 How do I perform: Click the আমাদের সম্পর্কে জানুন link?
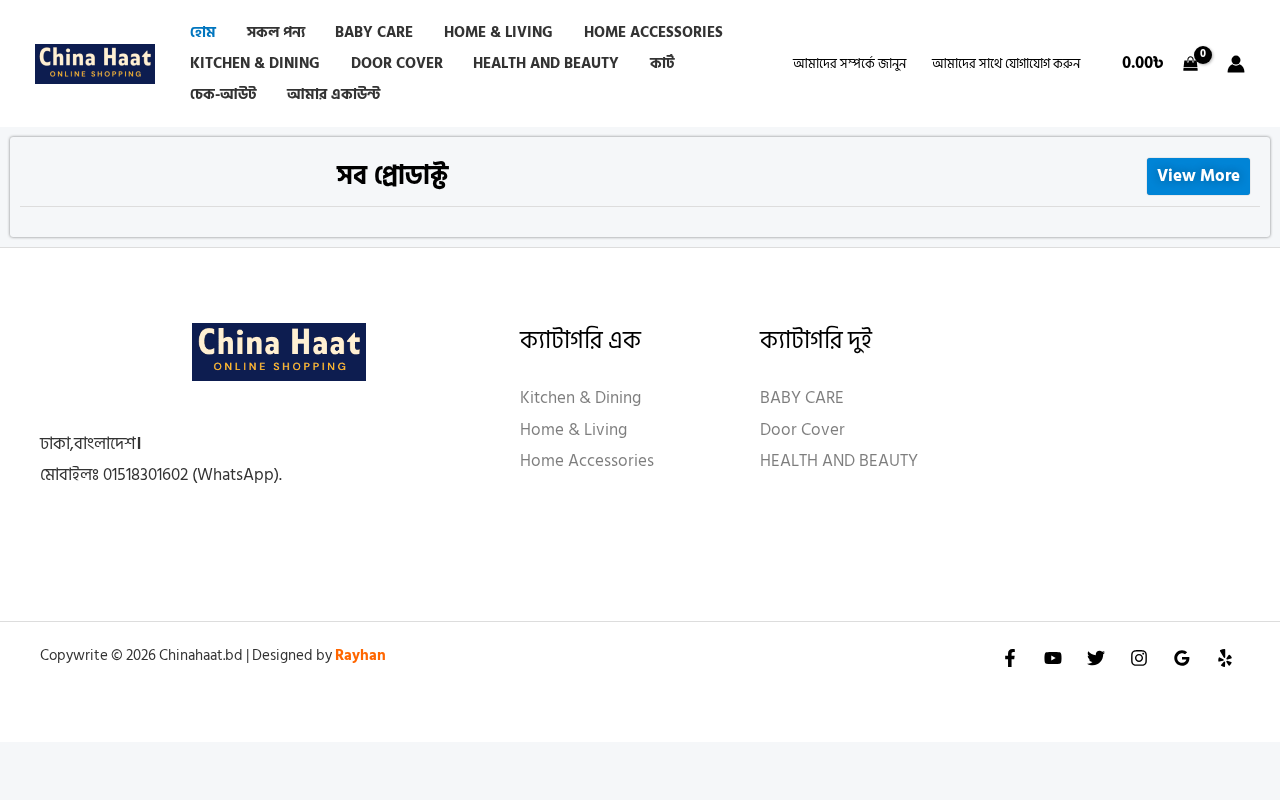click(x=849, y=64)
